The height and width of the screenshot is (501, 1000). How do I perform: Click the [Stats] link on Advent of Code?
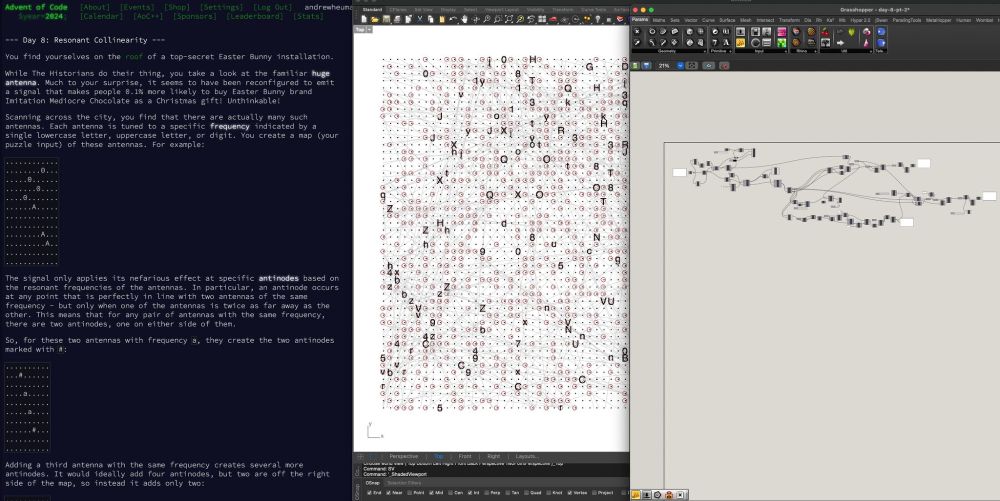308,16
